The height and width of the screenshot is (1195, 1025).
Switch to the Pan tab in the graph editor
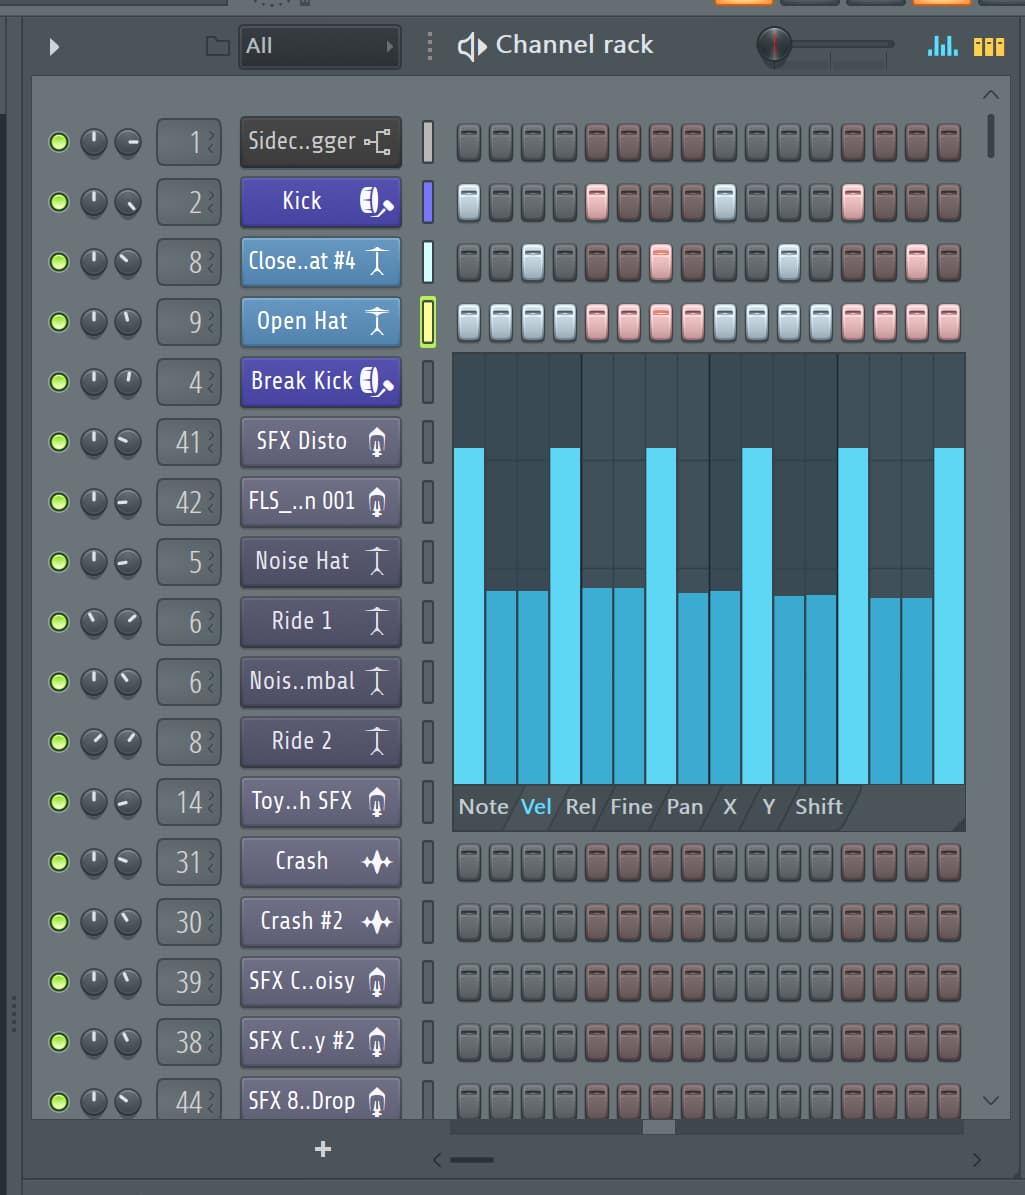685,807
